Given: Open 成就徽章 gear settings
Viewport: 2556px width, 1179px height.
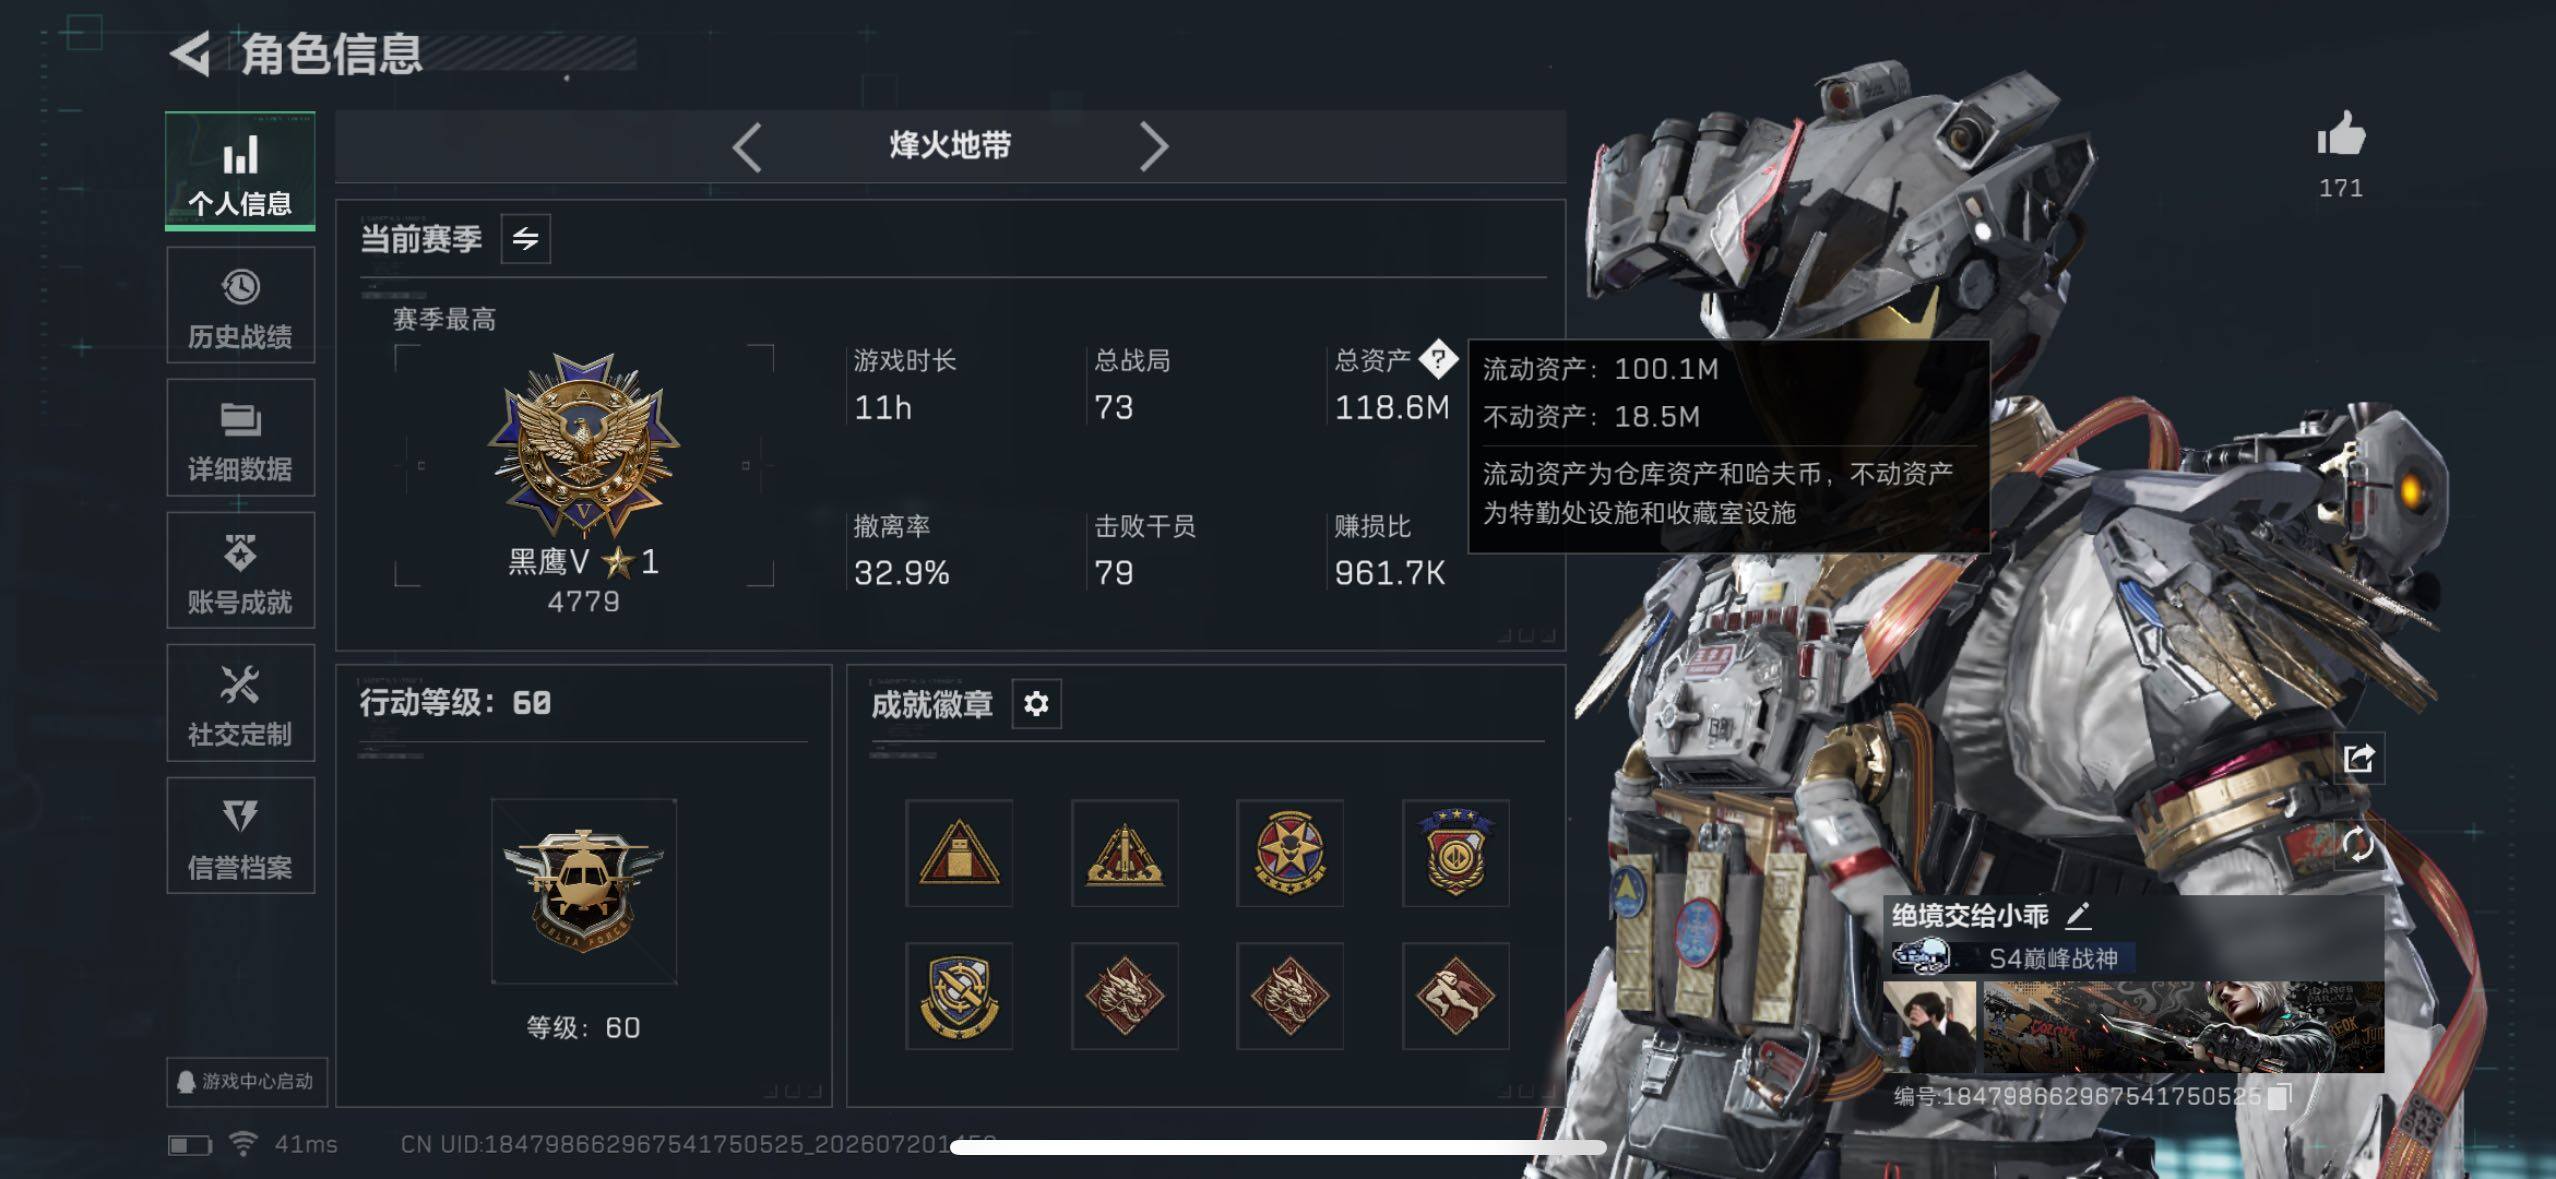Looking at the screenshot, I should (1036, 704).
